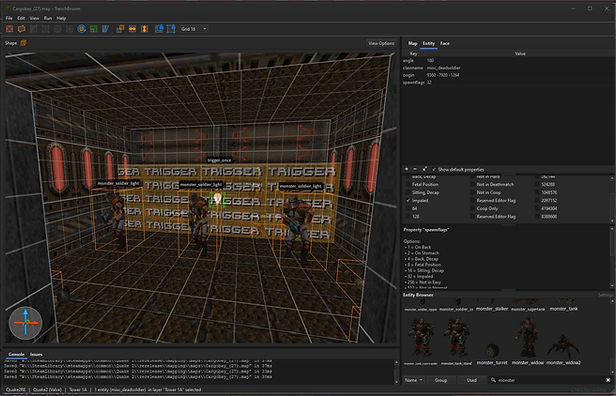
Task: Toggle the Used filter button
Action: [472, 380]
